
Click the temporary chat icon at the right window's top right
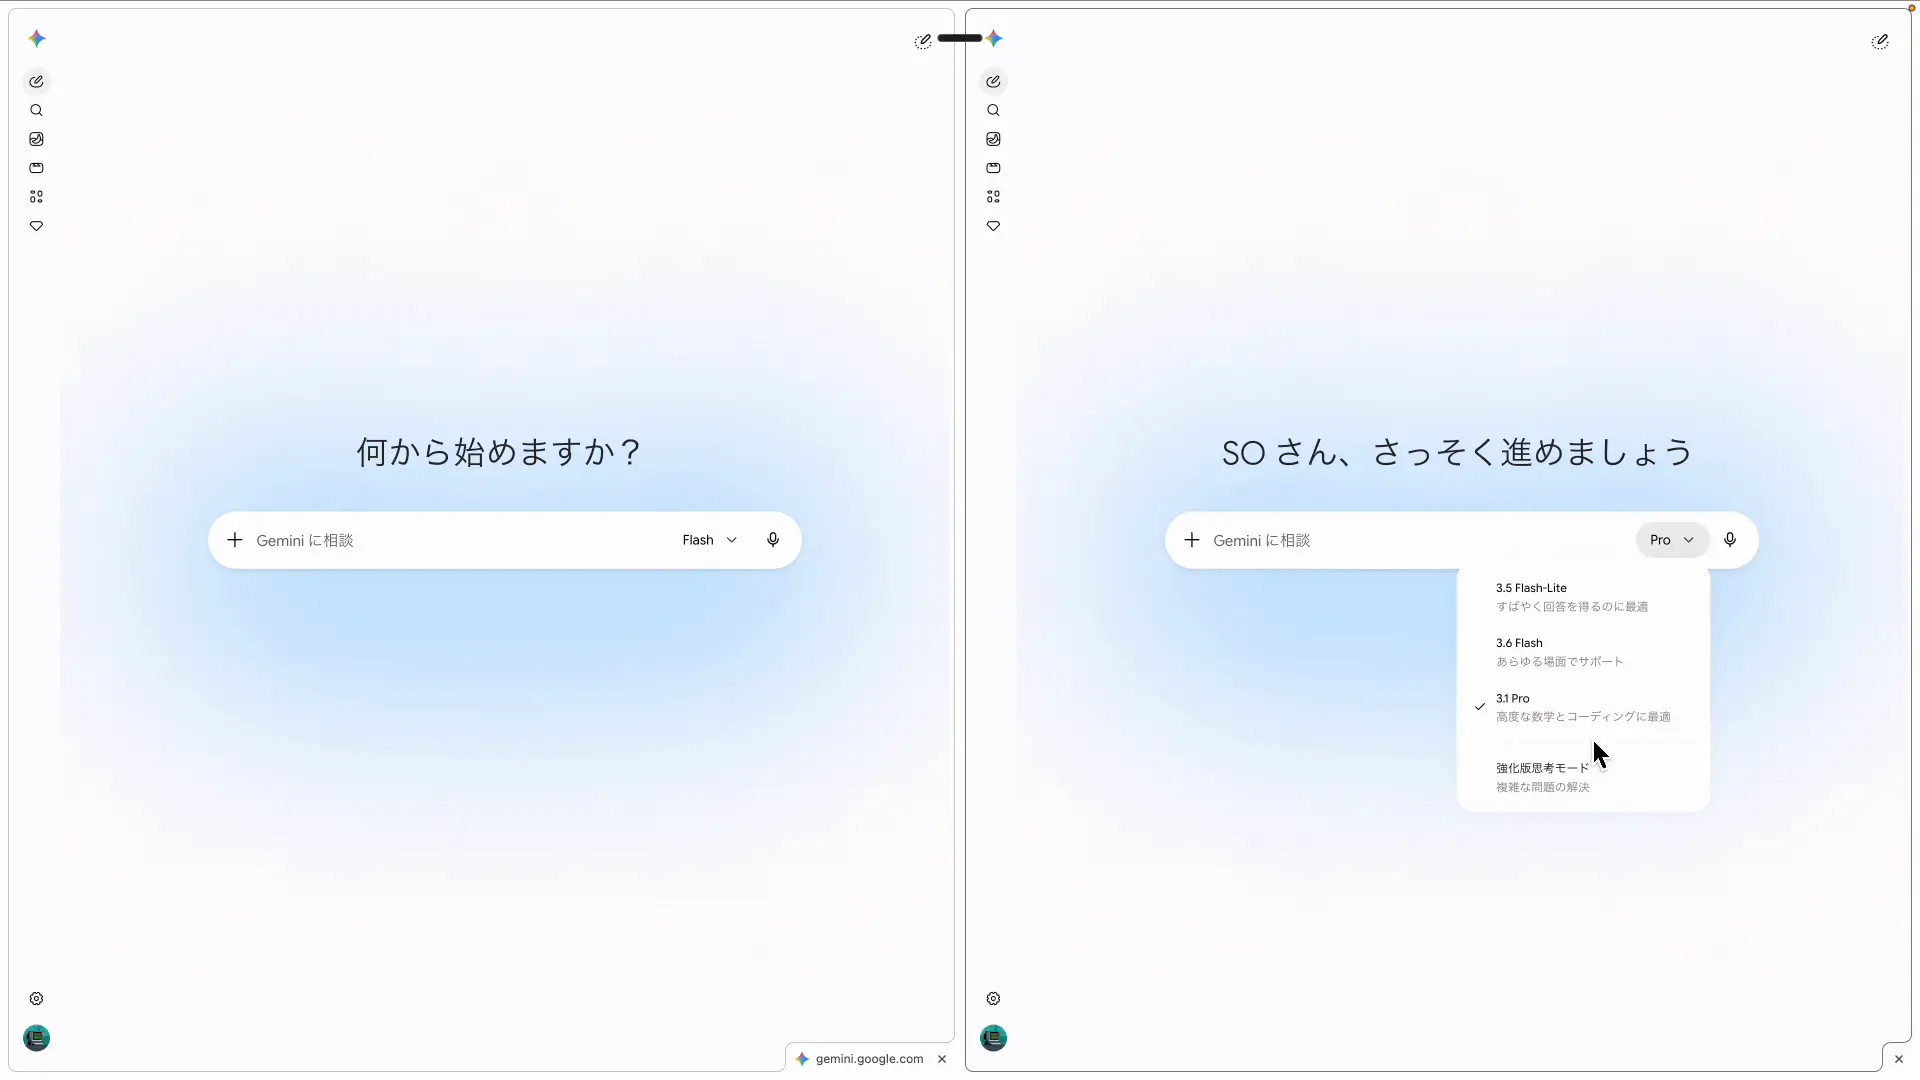click(x=1880, y=41)
